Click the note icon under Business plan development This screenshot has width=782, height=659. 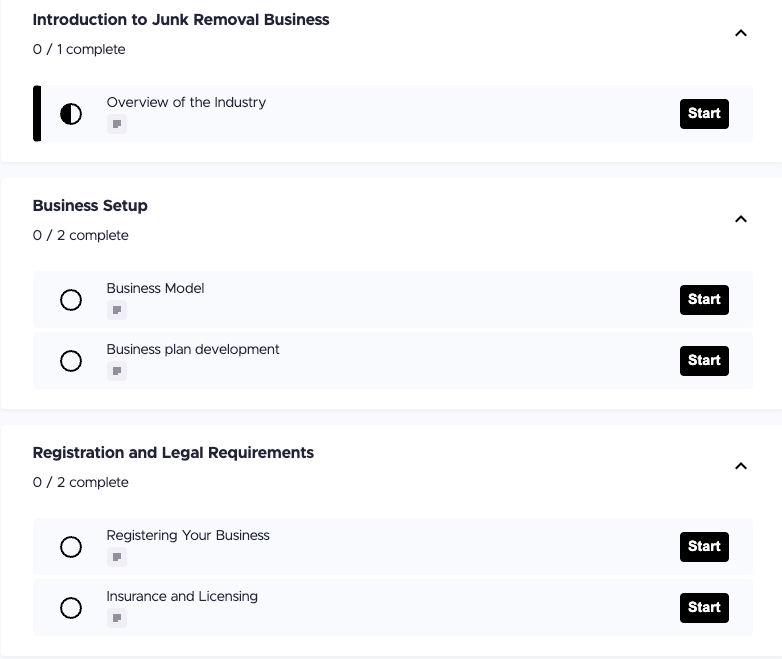pyautogui.click(x=117, y=372)
